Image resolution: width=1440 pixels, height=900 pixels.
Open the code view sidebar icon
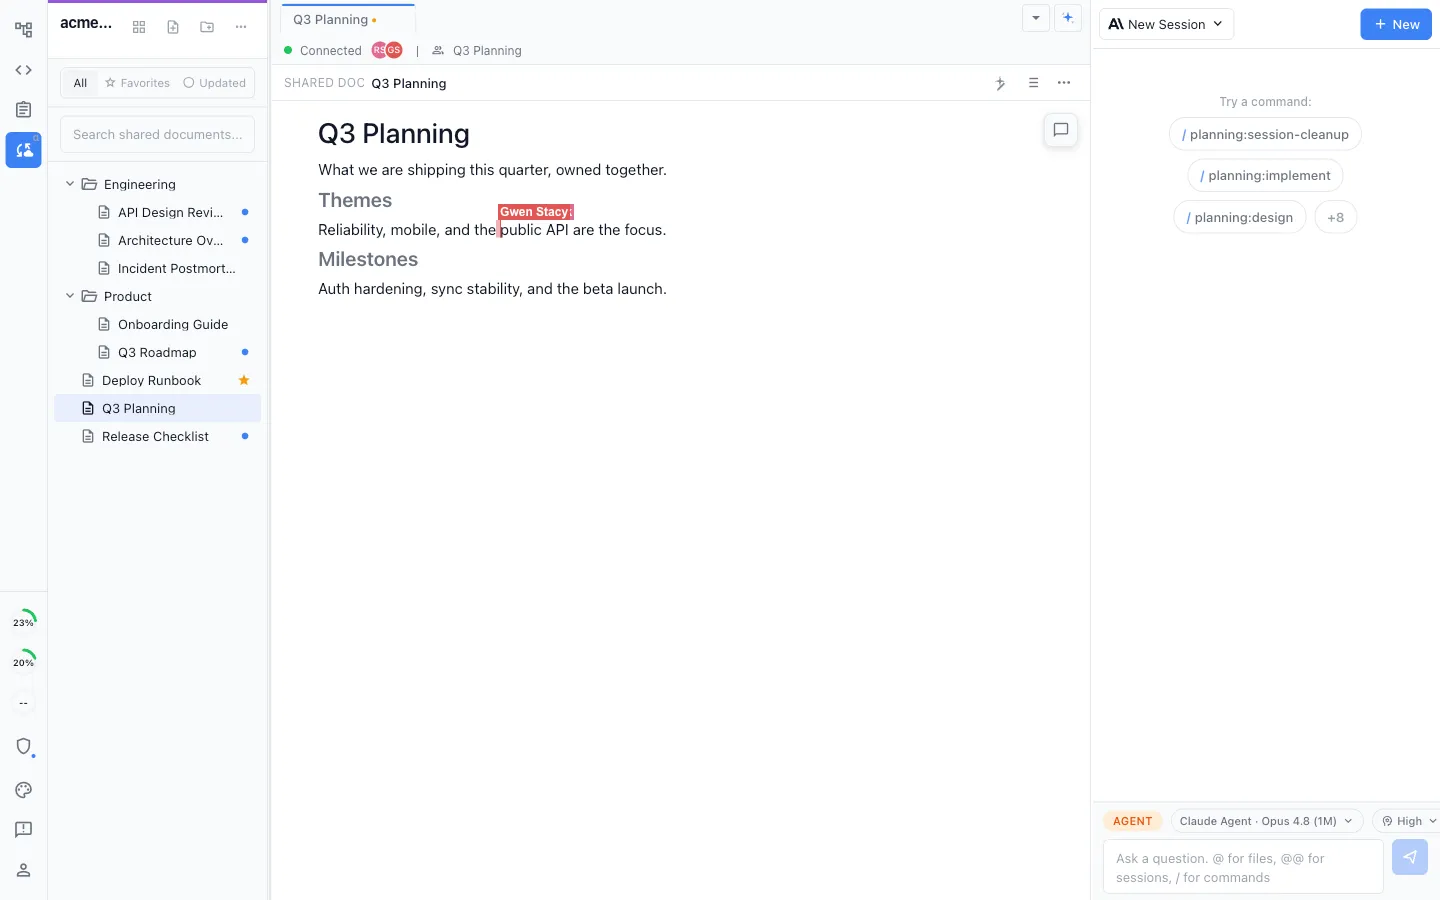click(23, 70)
